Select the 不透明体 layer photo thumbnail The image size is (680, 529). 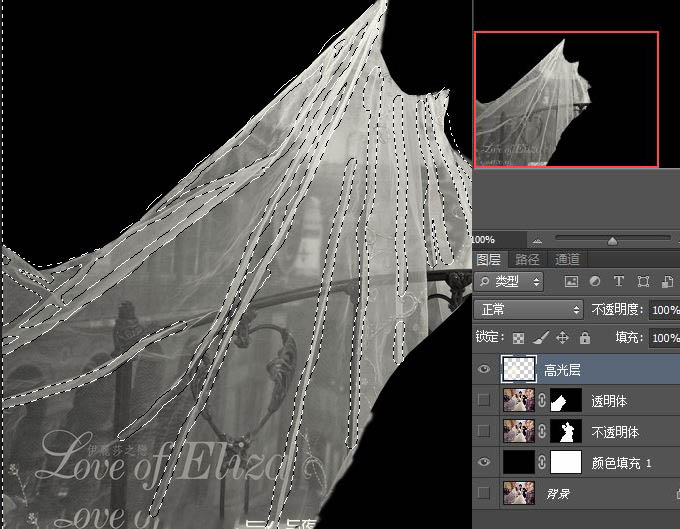[519, 431]
